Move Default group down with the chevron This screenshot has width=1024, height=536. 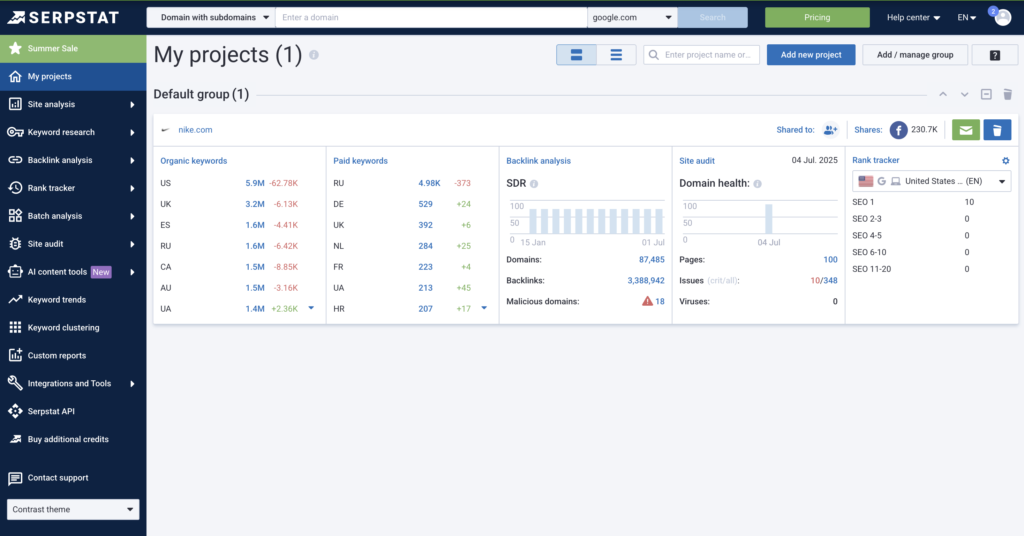pyautogui.click(x=965, y=95)
